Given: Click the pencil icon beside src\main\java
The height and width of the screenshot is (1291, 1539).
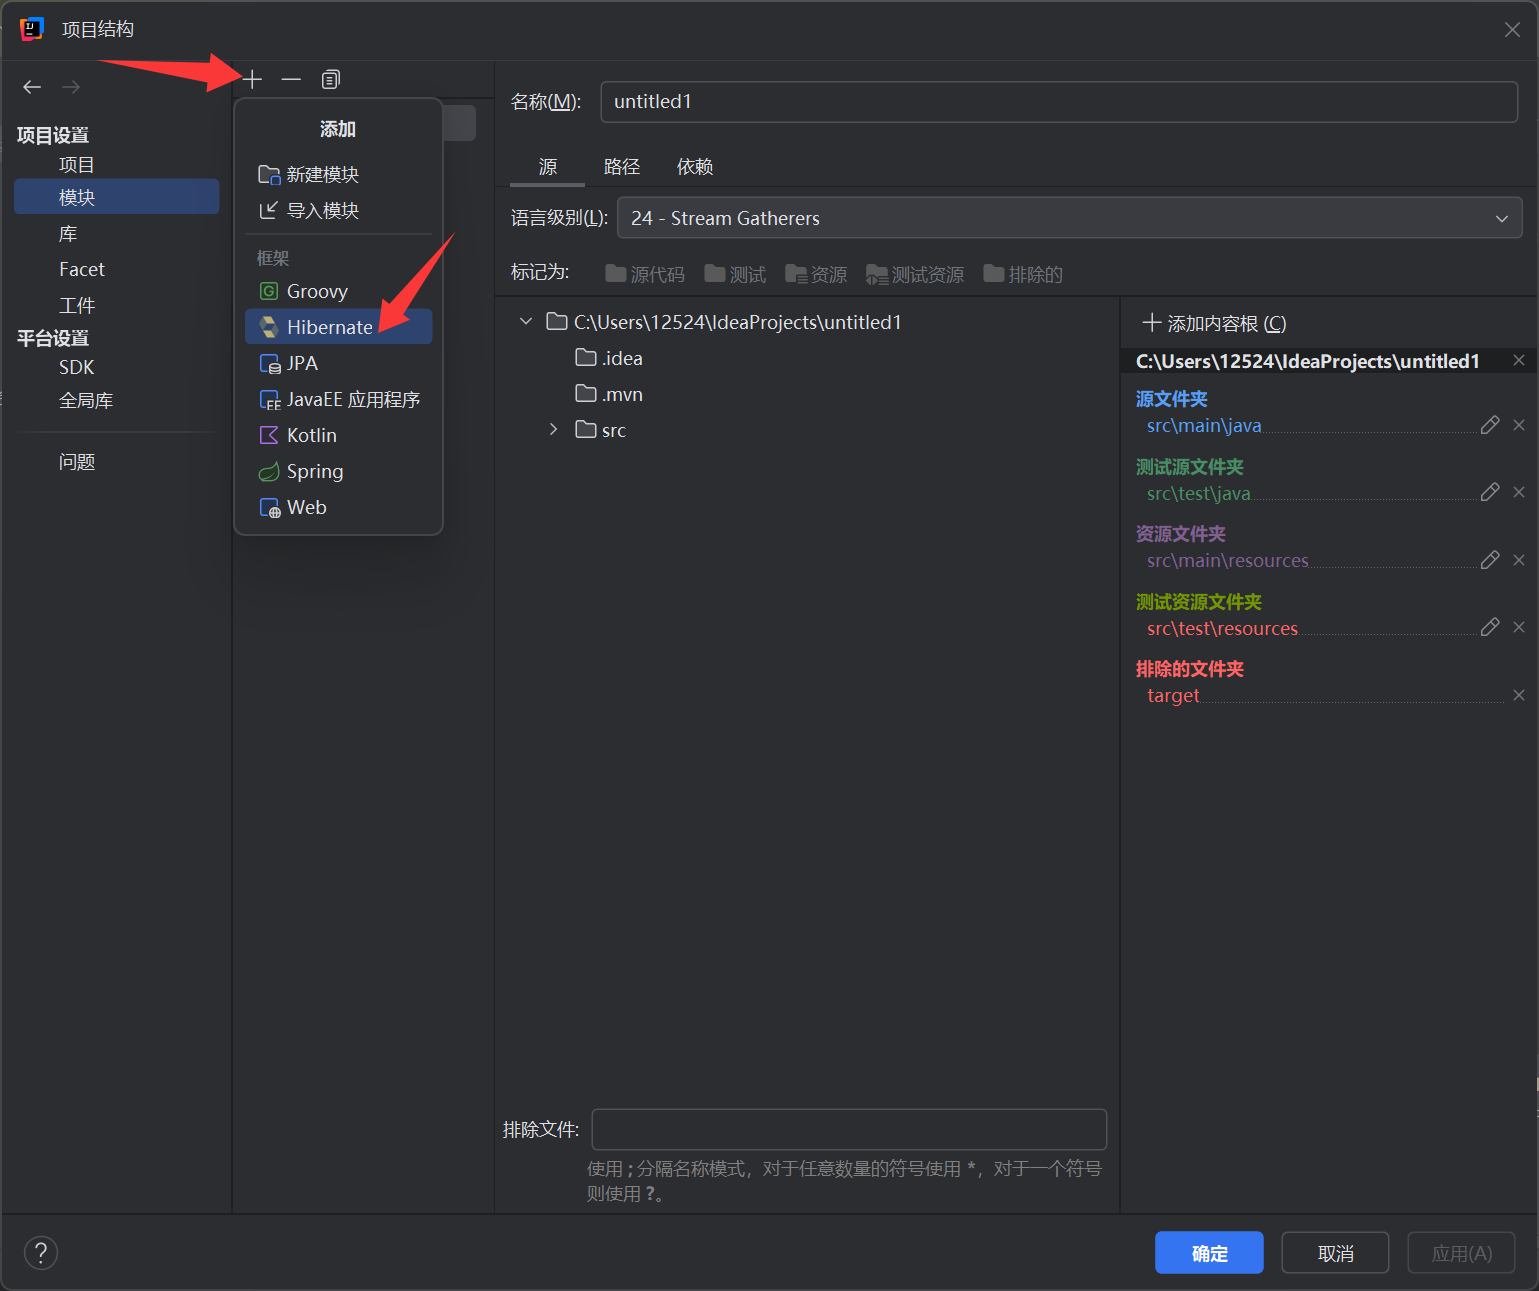Looking at the screenshot, I should click(1490, 424).
